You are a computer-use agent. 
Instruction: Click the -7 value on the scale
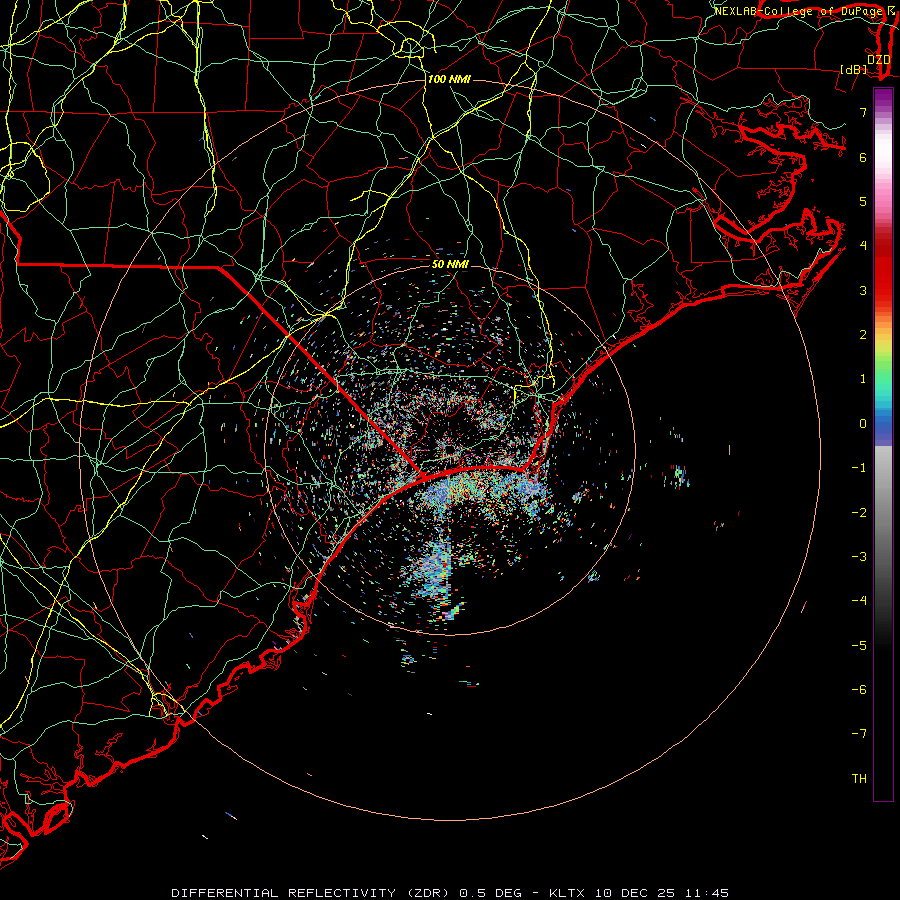(x=859, y=734)
